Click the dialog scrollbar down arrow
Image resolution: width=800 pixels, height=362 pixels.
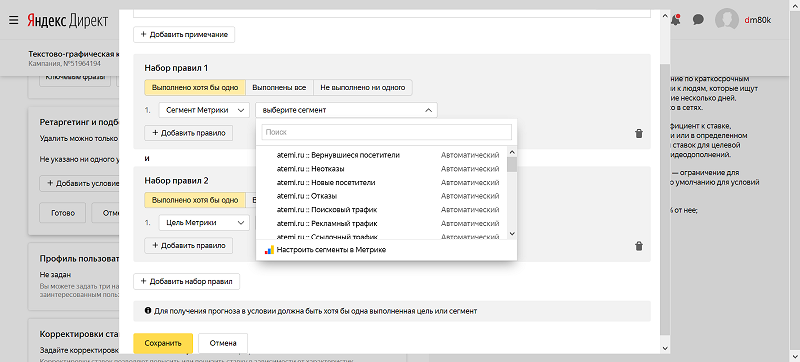point(665,348)
